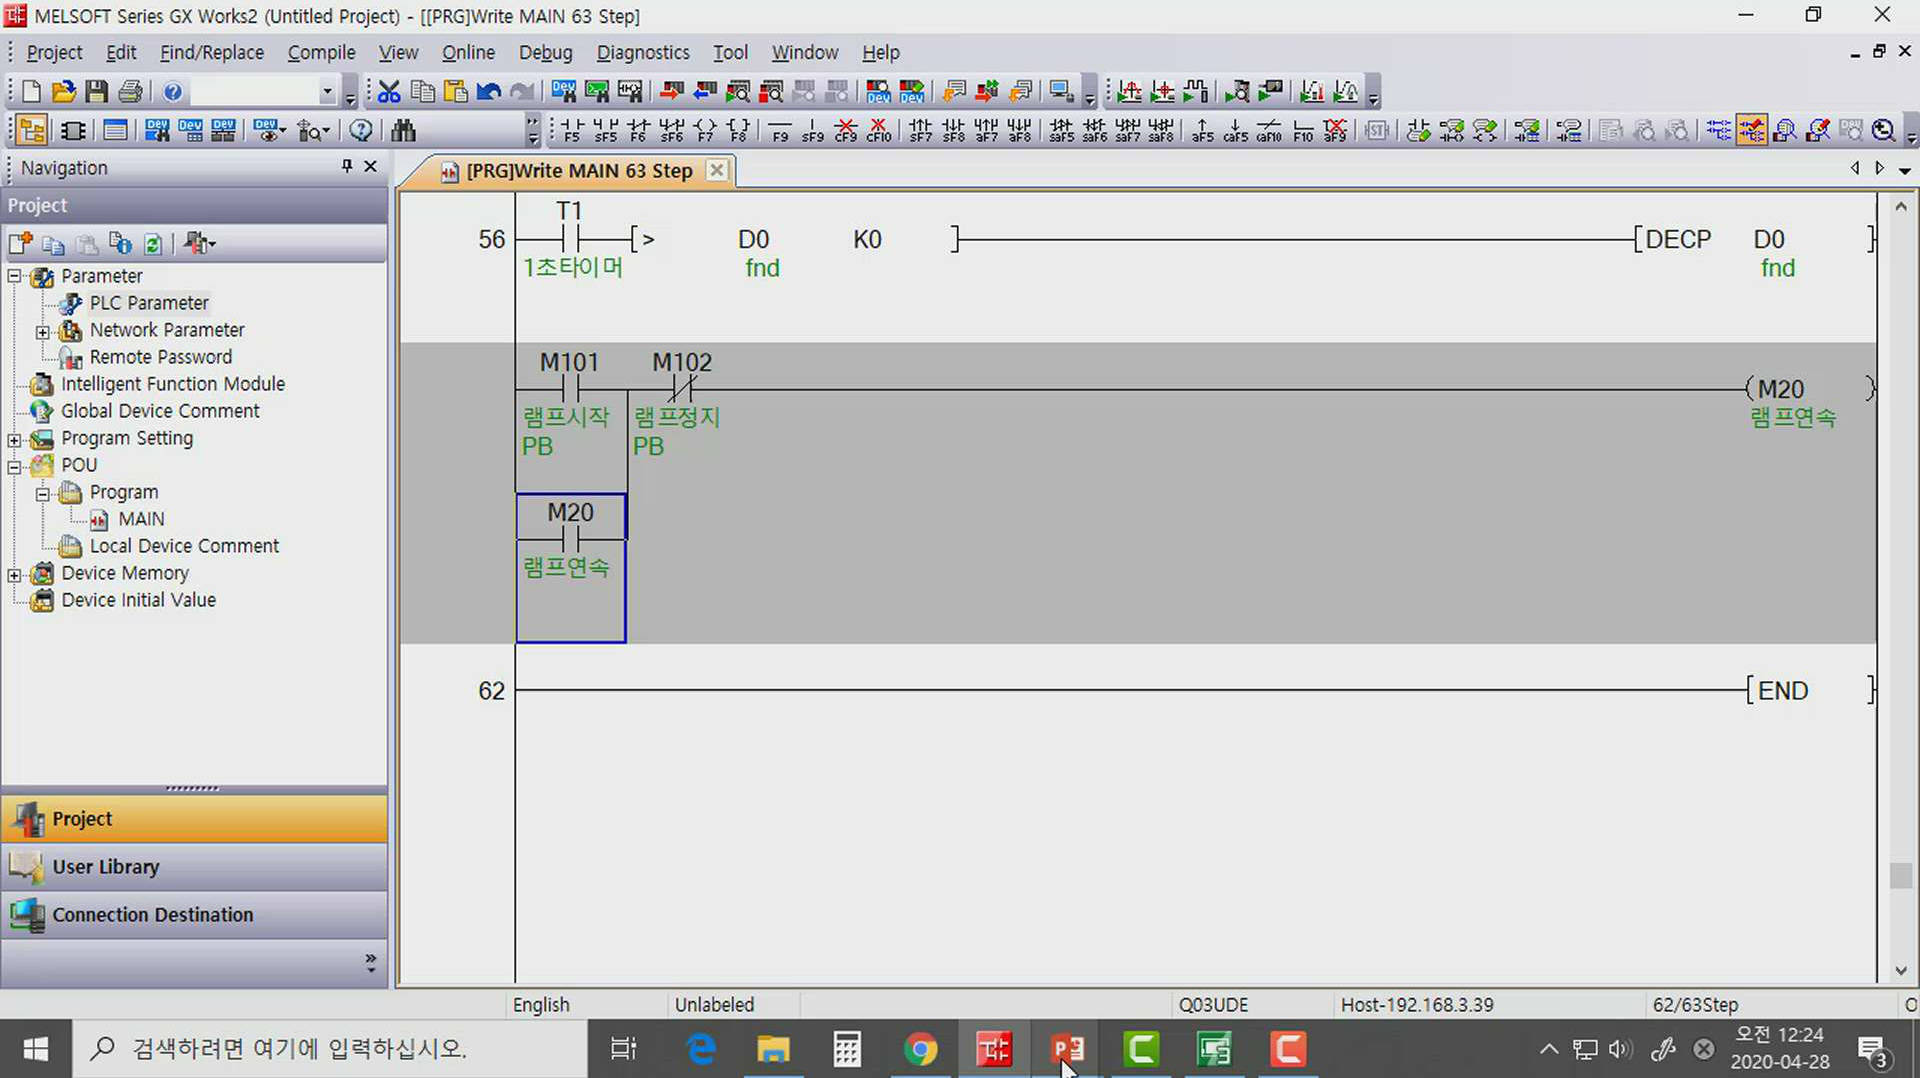Click invert operation result caF10 icon
Image resolution: width=1920 pixels, height=1078 pixels.
click(1269, 131)
